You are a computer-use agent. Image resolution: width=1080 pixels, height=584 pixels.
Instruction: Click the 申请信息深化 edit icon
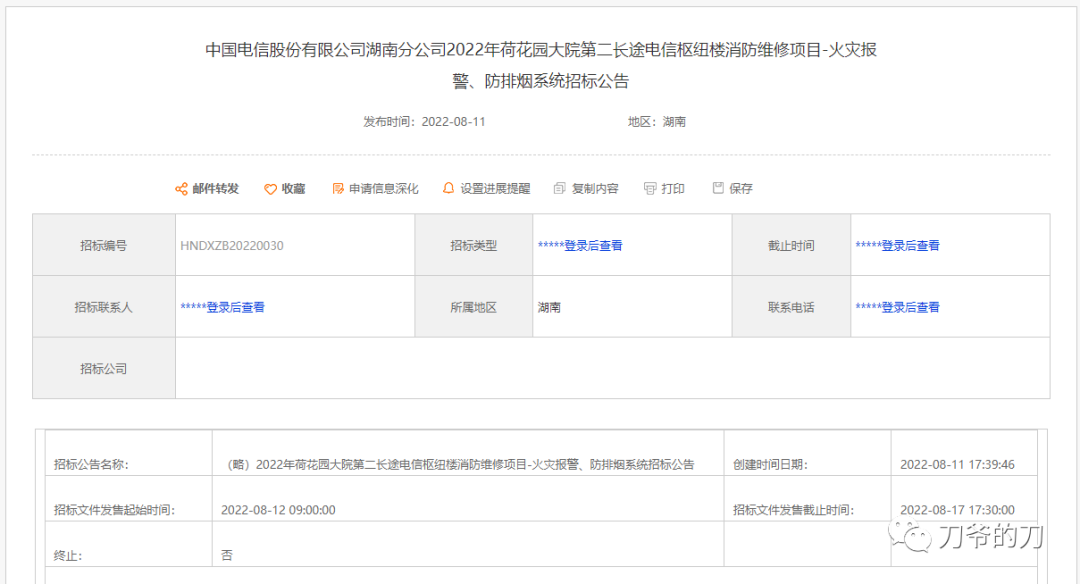tap(338, 189)
